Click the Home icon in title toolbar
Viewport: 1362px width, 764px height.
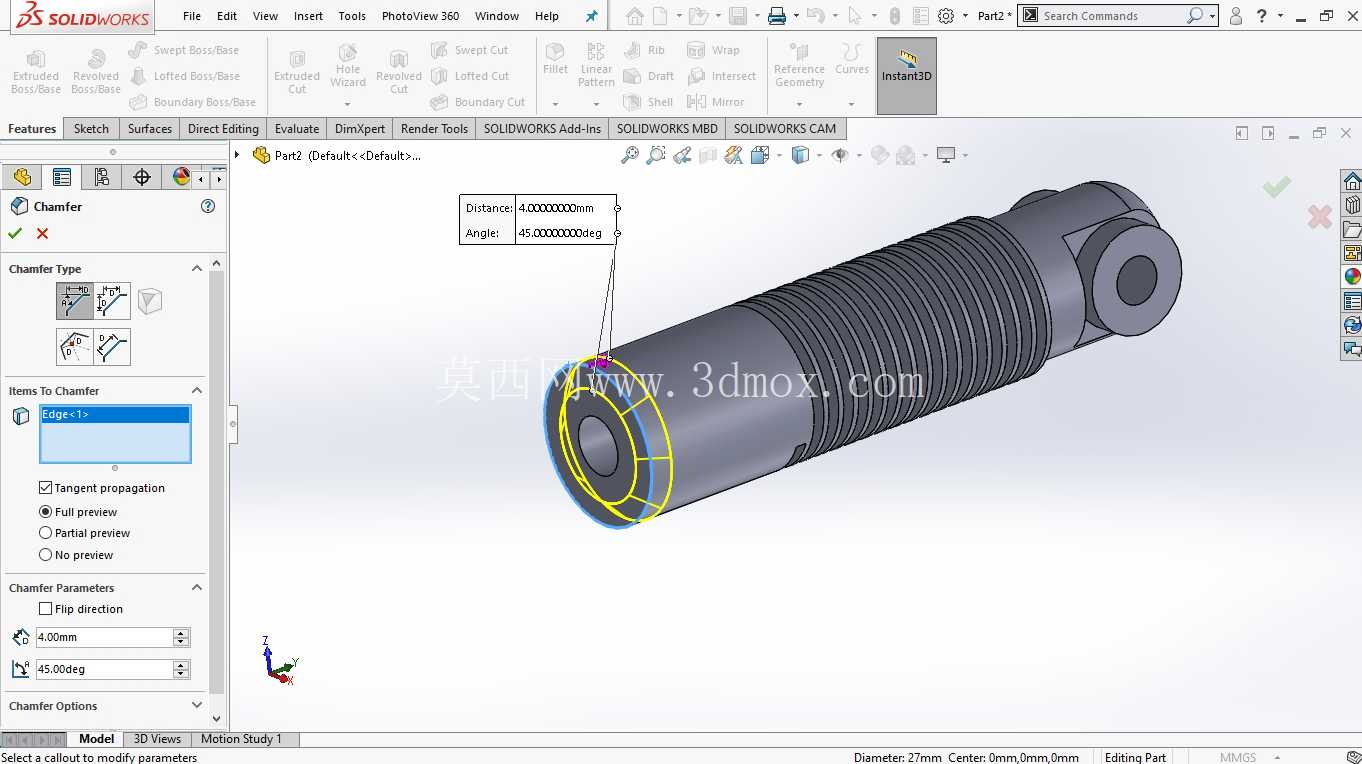(x=634, y=16)
